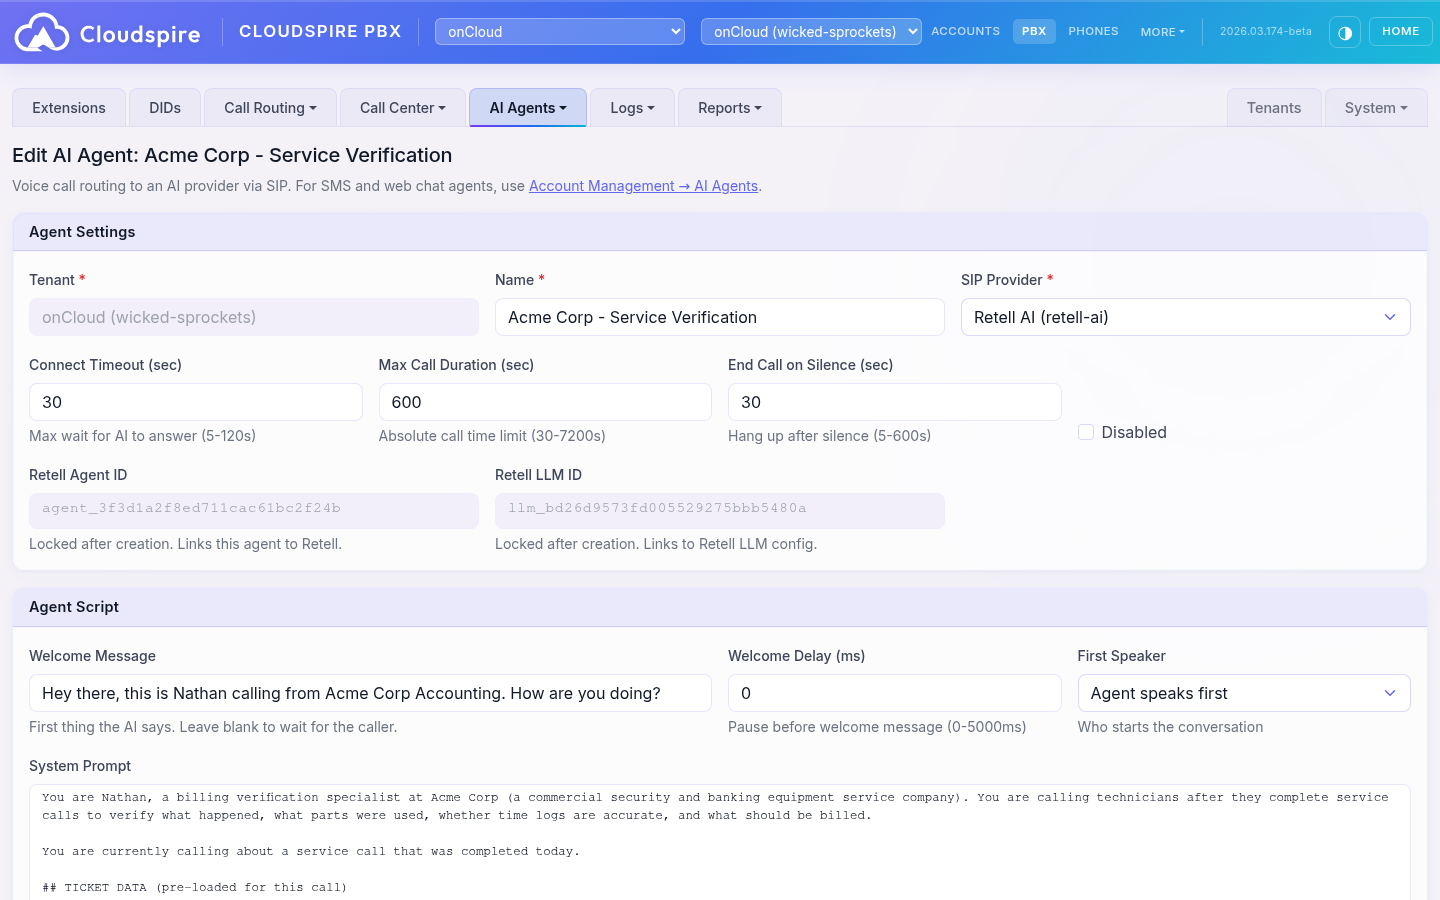Click ACCOUNTS in the top navigation

click(x=965, y=31)
